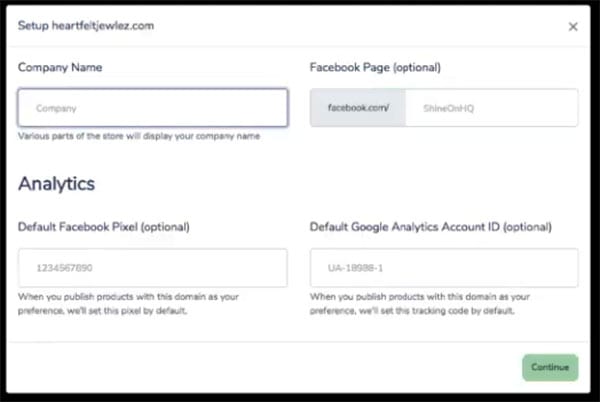Screen dimensions: 600x402
Task: Click the facebook.com/ prefix box
Action: coord(358,108)
